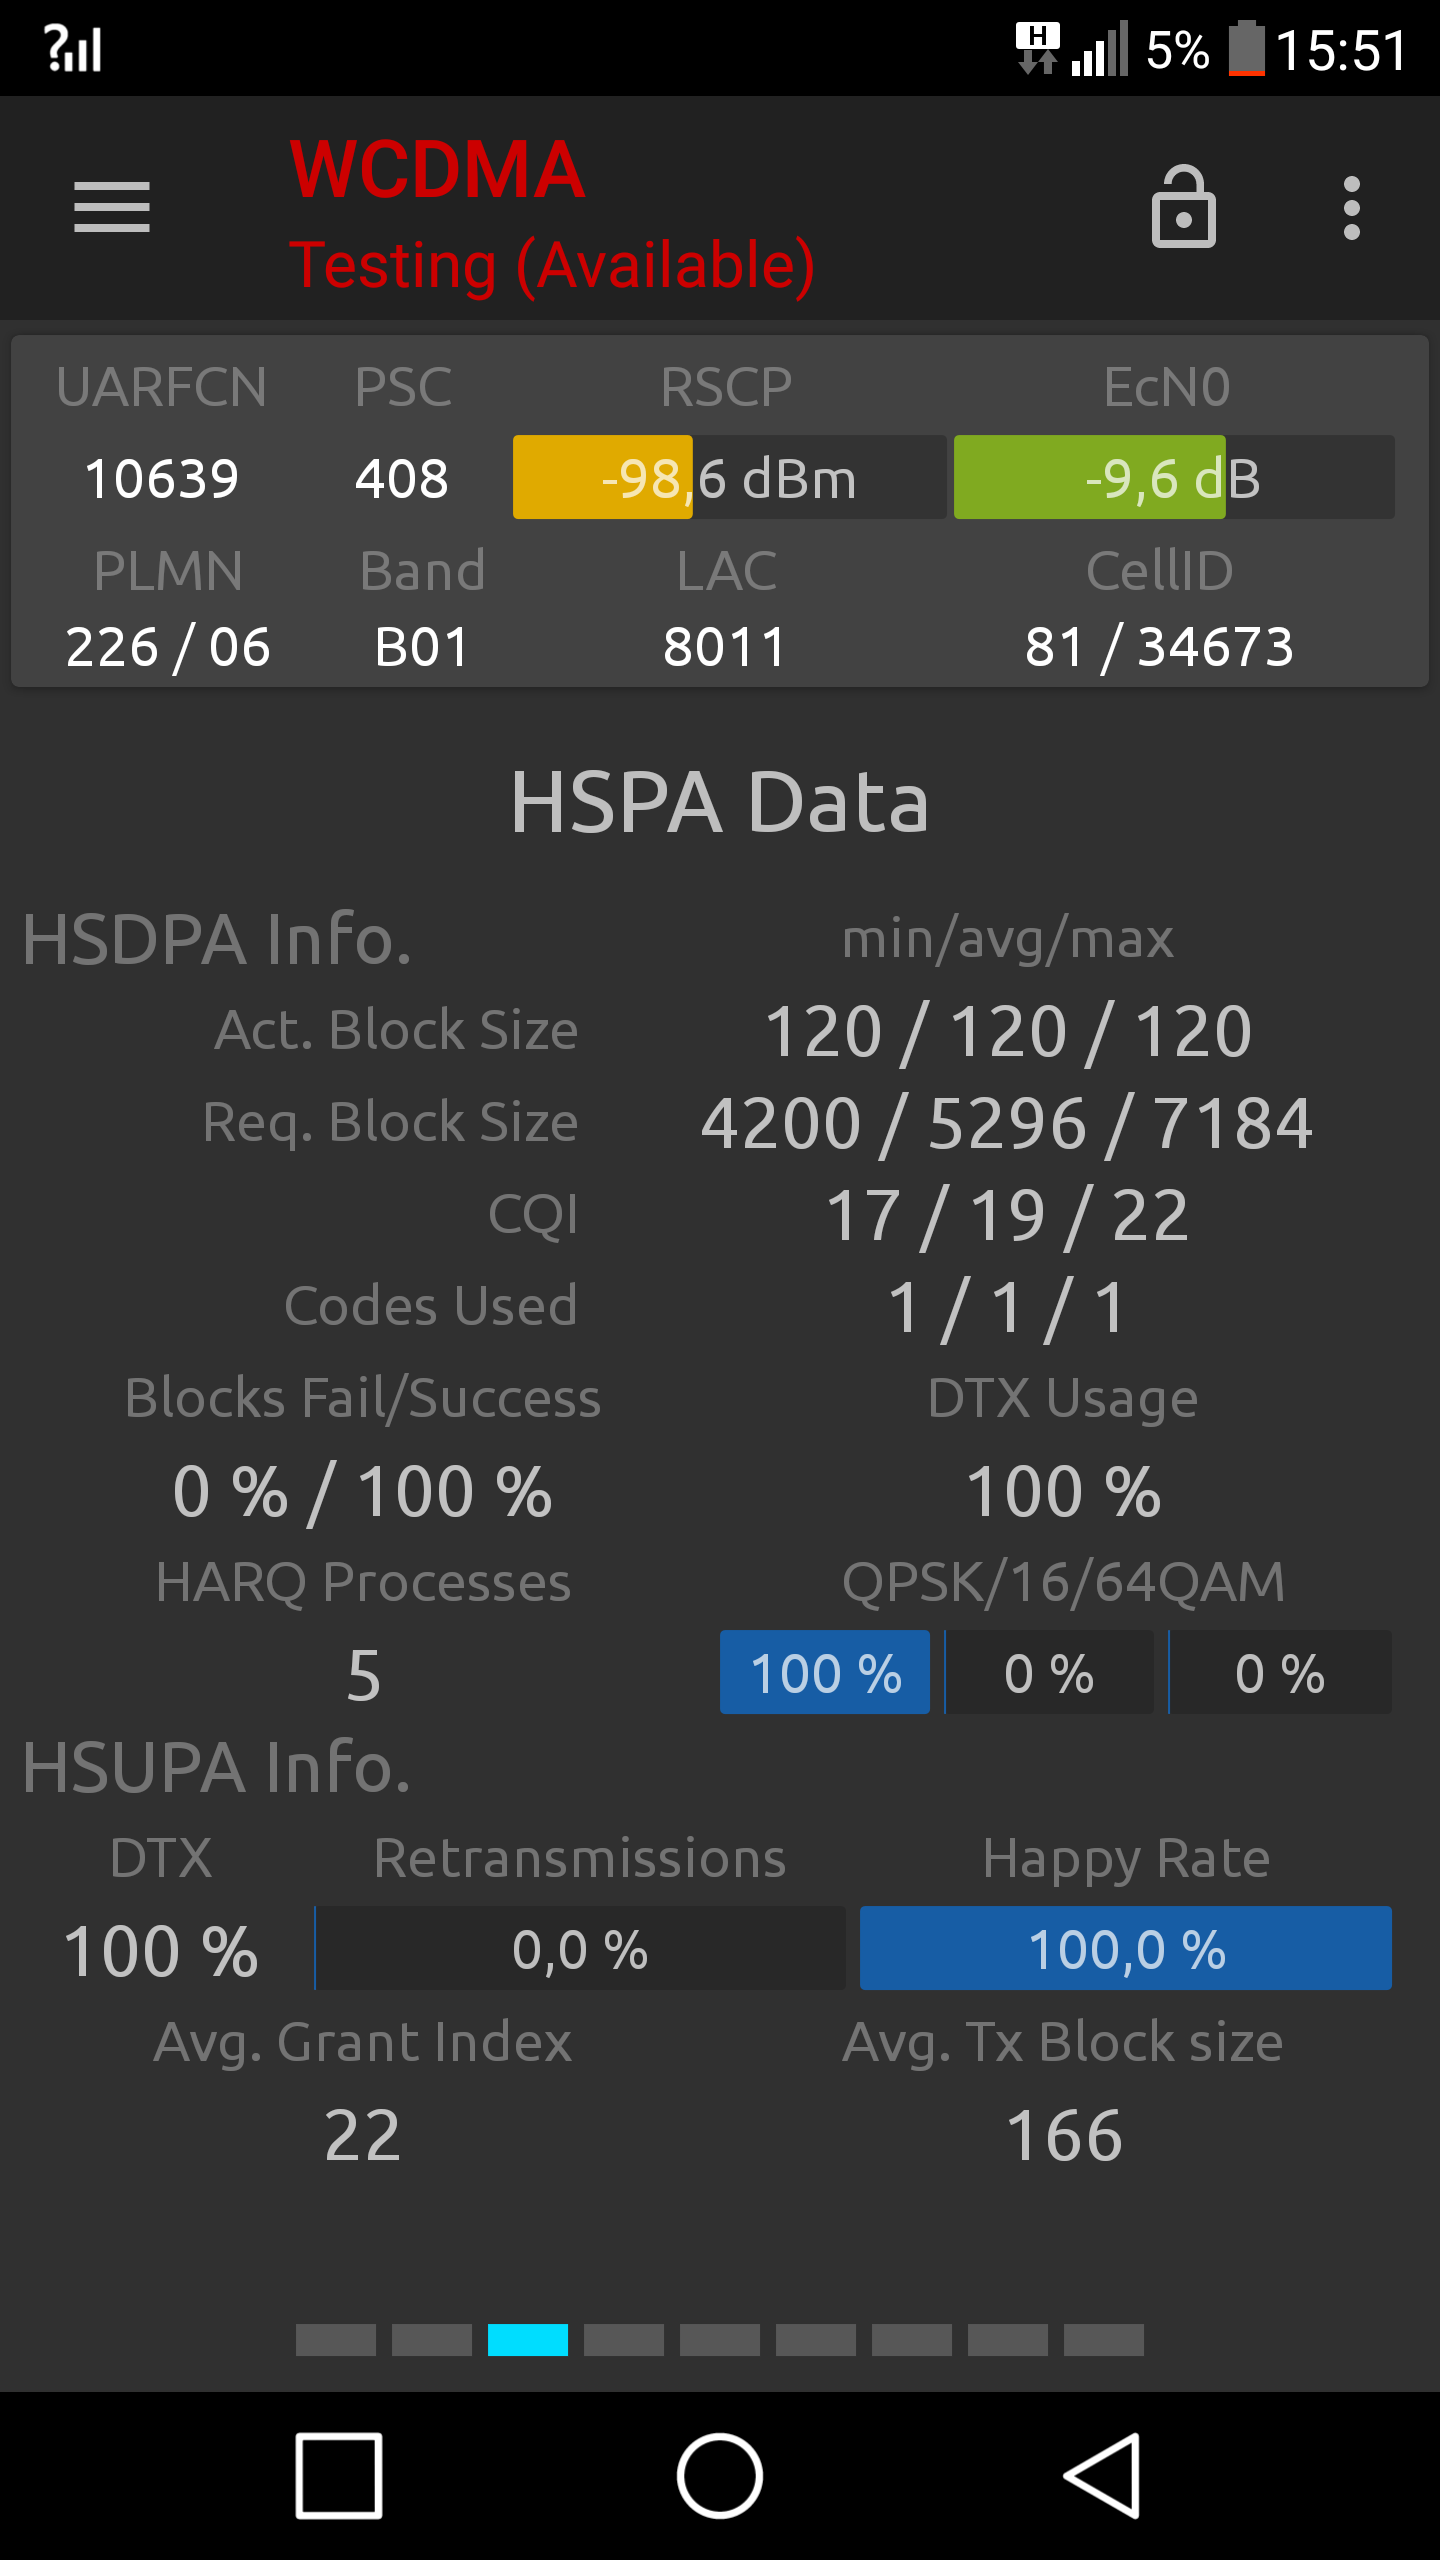
Task: Tap the QPSK 100 % blue bar
Action: coord(825,1672)
